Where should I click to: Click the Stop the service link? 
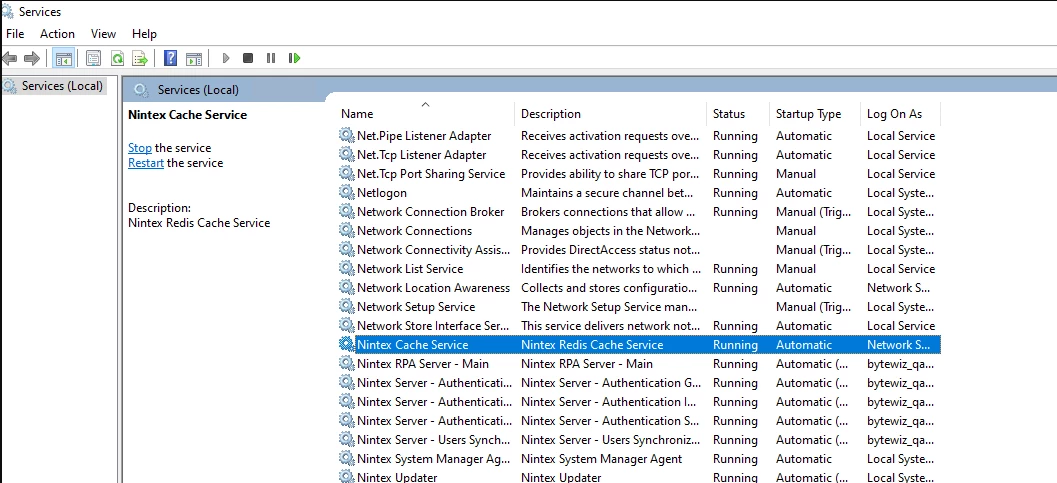click(x=140, y=148)
